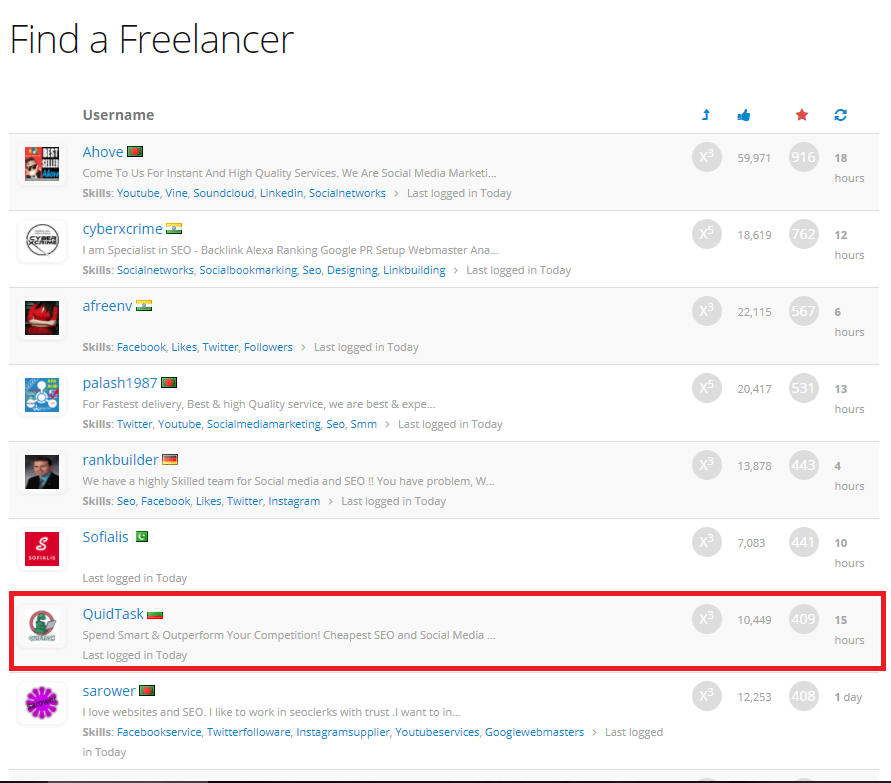This screenshot has height=783, width=891.
Task: Open cyberxcrime's profile picture
Action: [42, 241]
